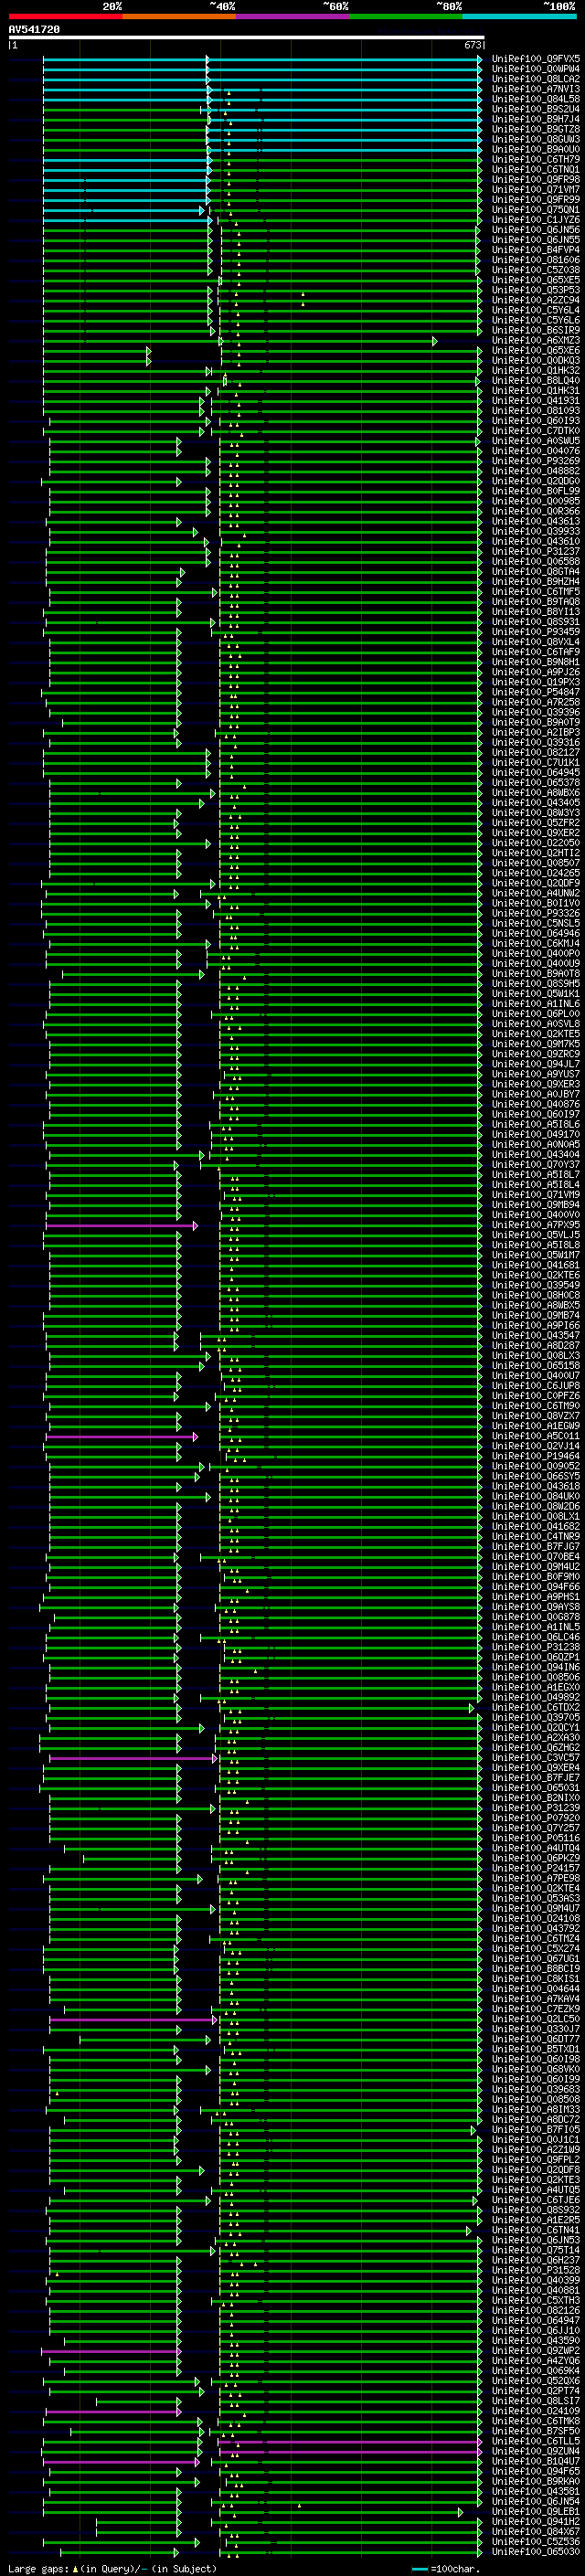Select hit label UniRef100_Q84L58
This screenshot has height=2576, width=585.
[x=536, y=99]
